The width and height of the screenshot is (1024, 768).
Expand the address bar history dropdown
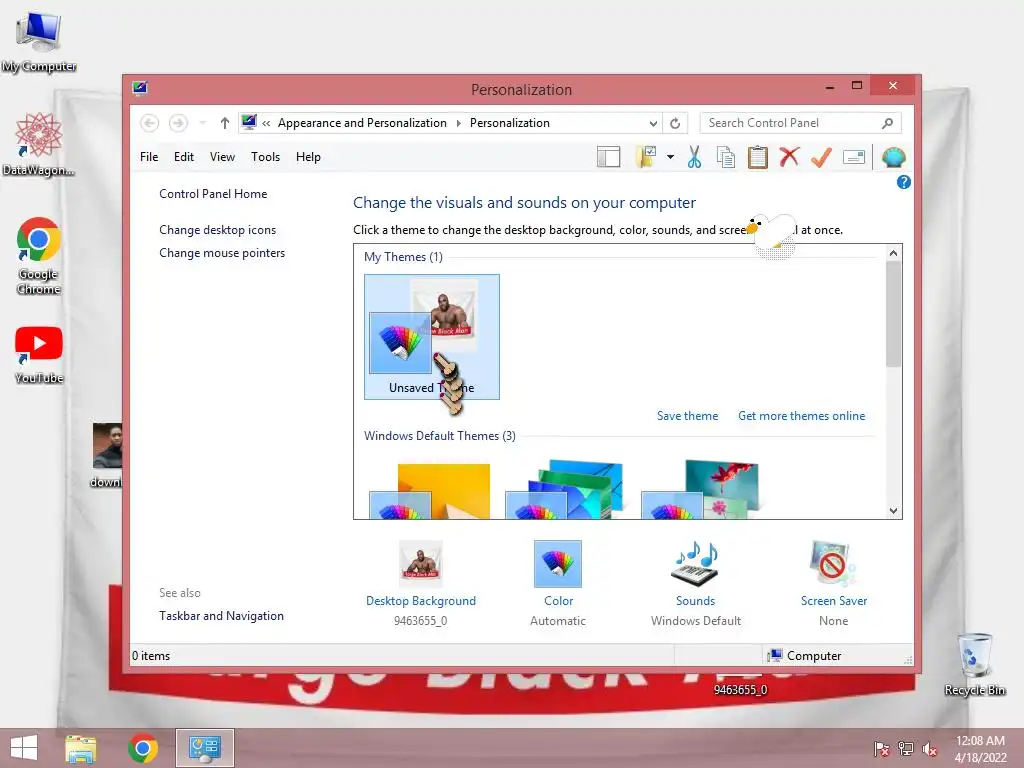coord(653,123)
